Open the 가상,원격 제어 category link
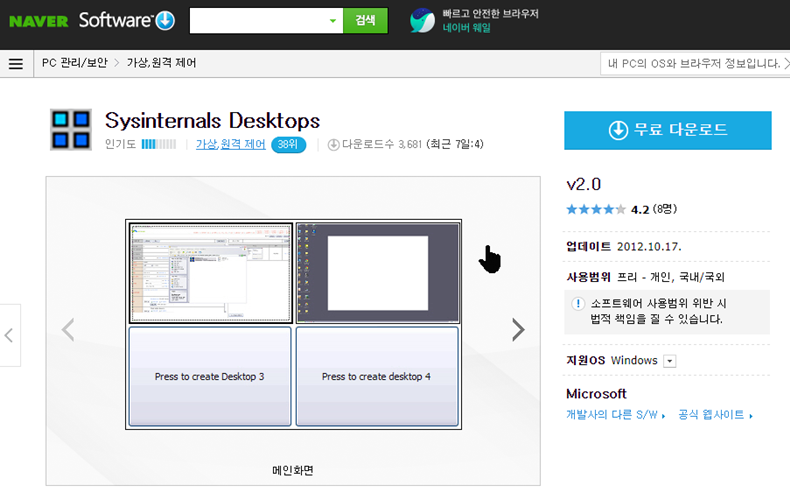Image resolution: width=790 pixels, height=492 pixels. click(230, 145)
